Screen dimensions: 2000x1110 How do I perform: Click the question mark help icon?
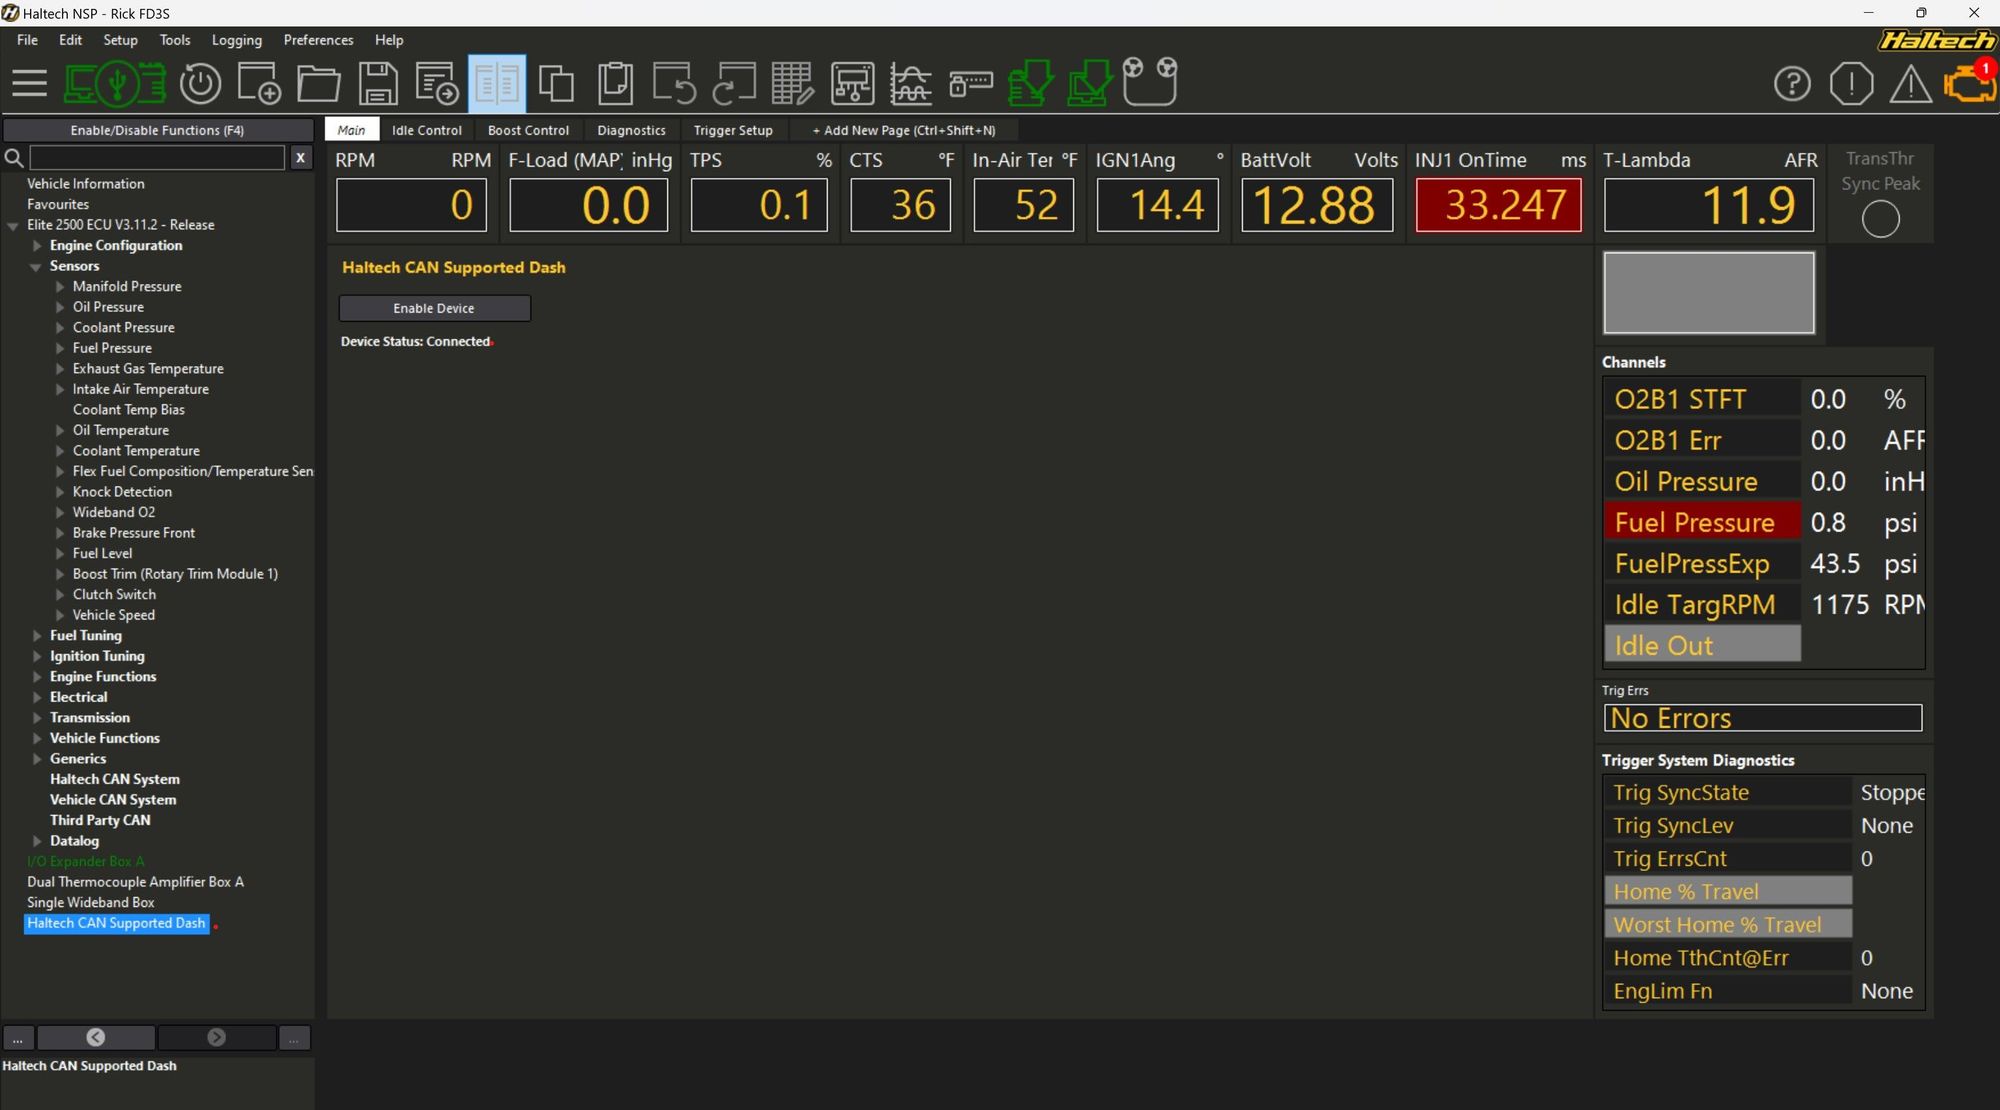1792,83
